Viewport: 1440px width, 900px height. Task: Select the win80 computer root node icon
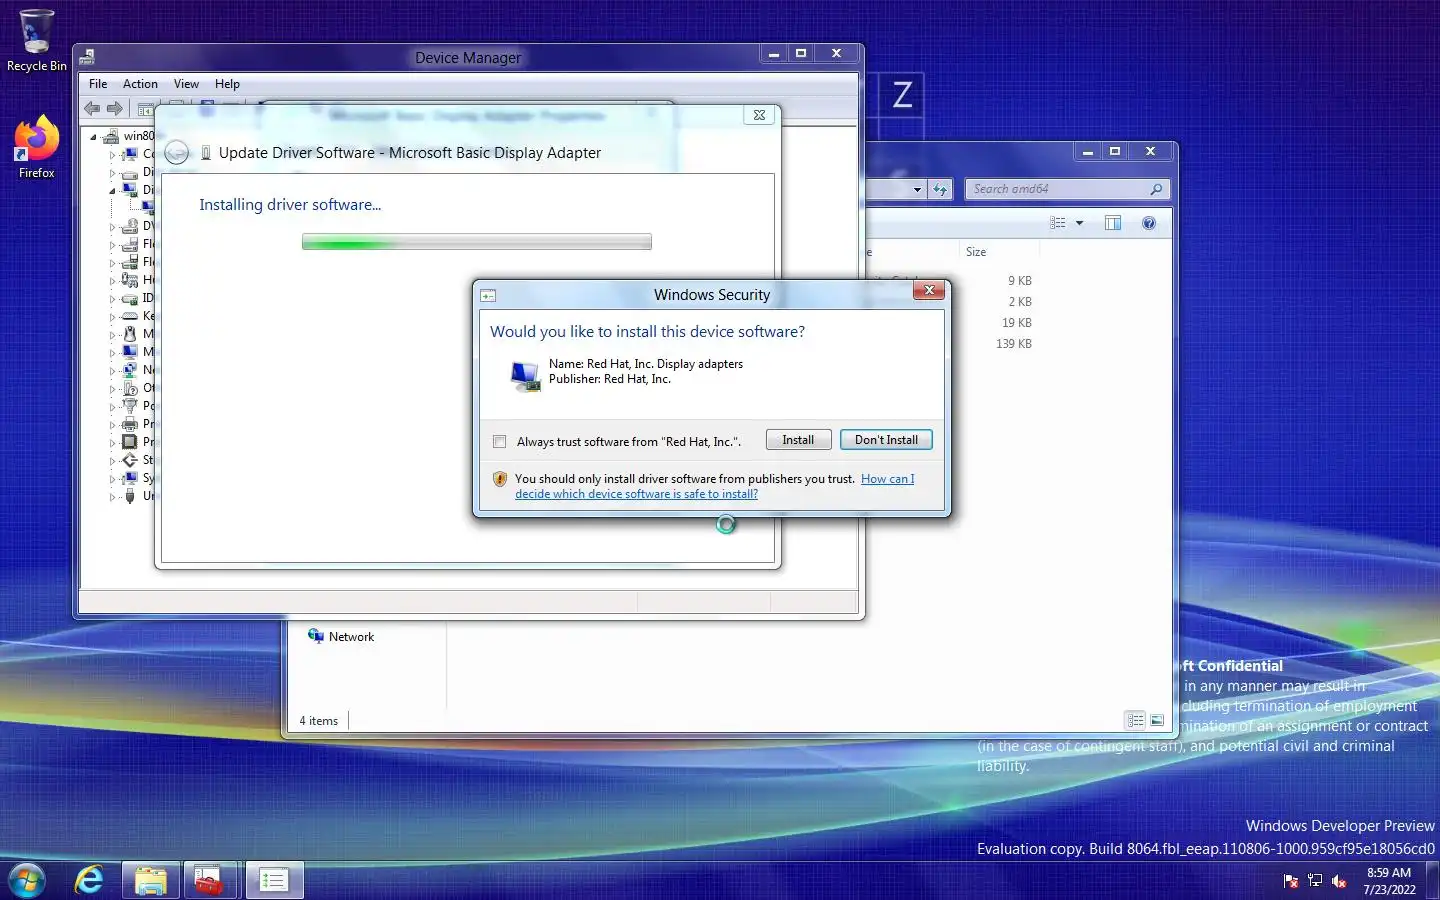point(112,136)
